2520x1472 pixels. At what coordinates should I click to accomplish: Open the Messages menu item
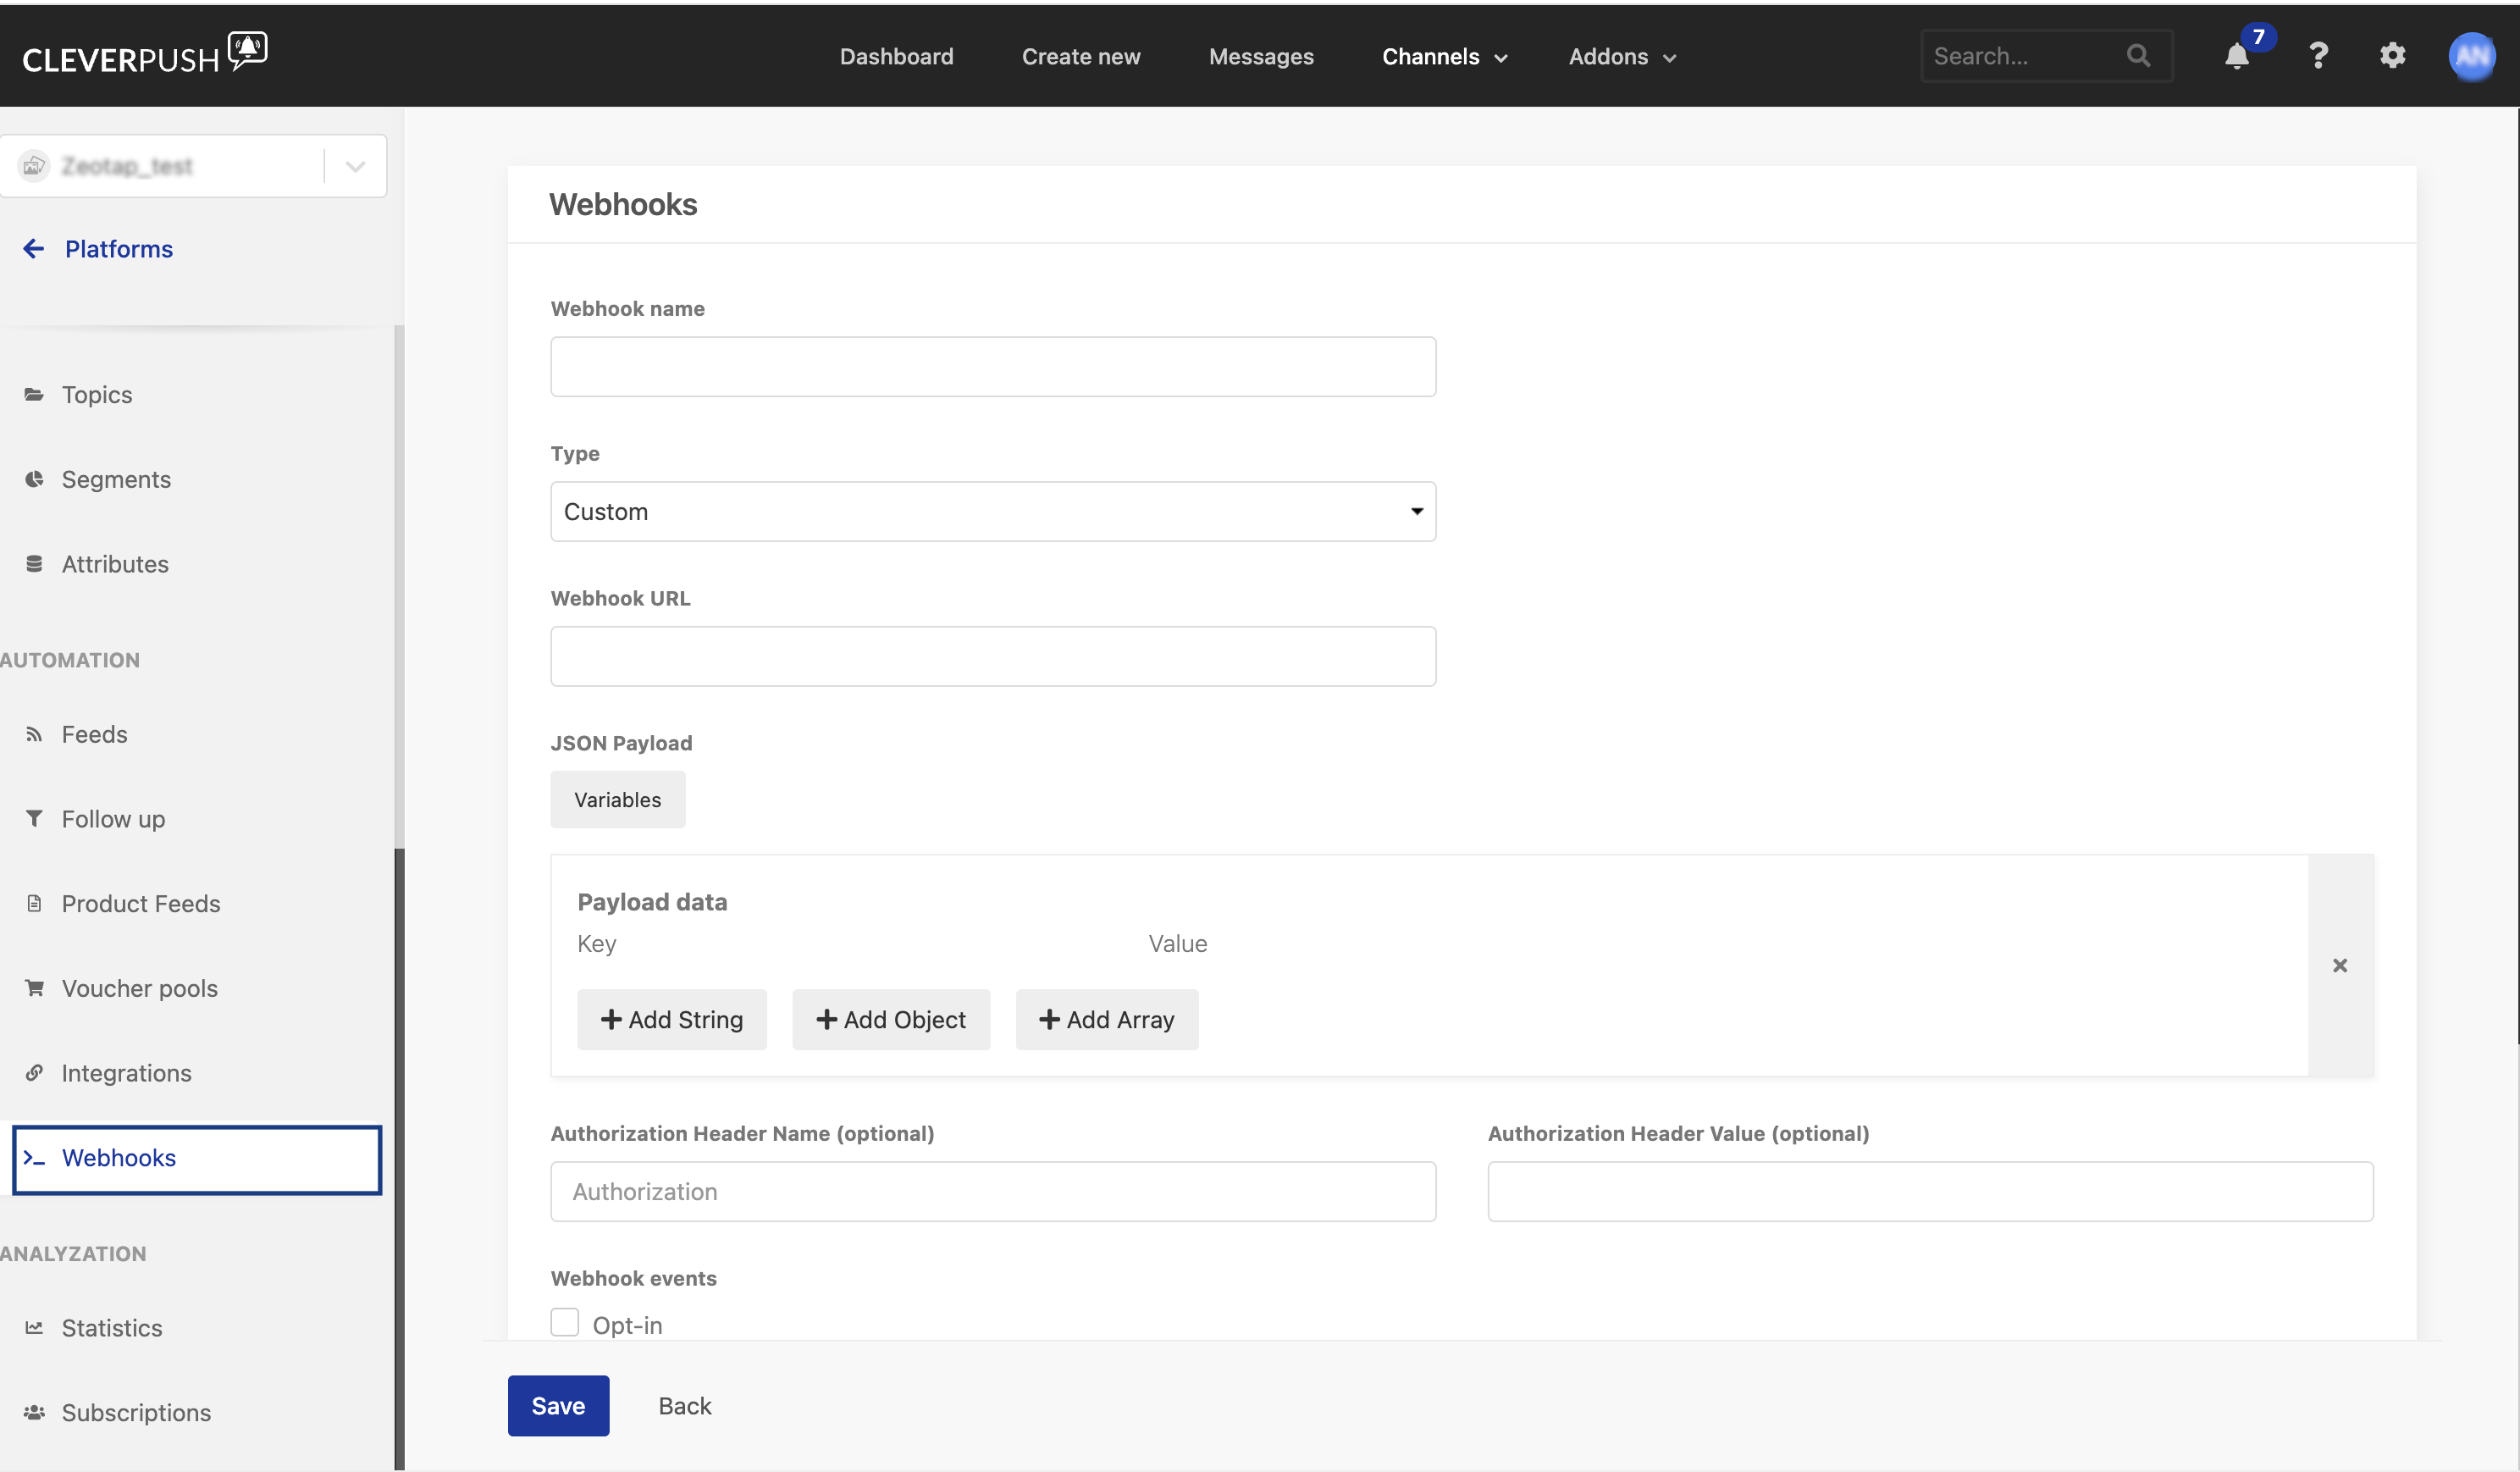click(1261, 57)
